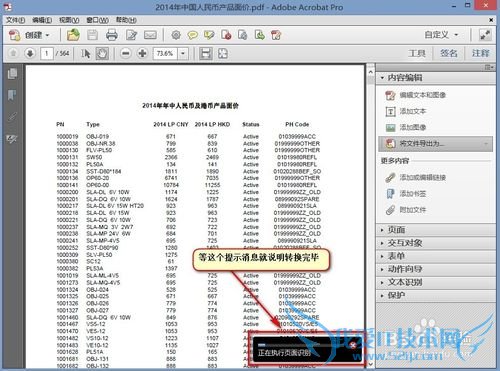Show bookmarks panel in left sidebar

coord(12,95)
